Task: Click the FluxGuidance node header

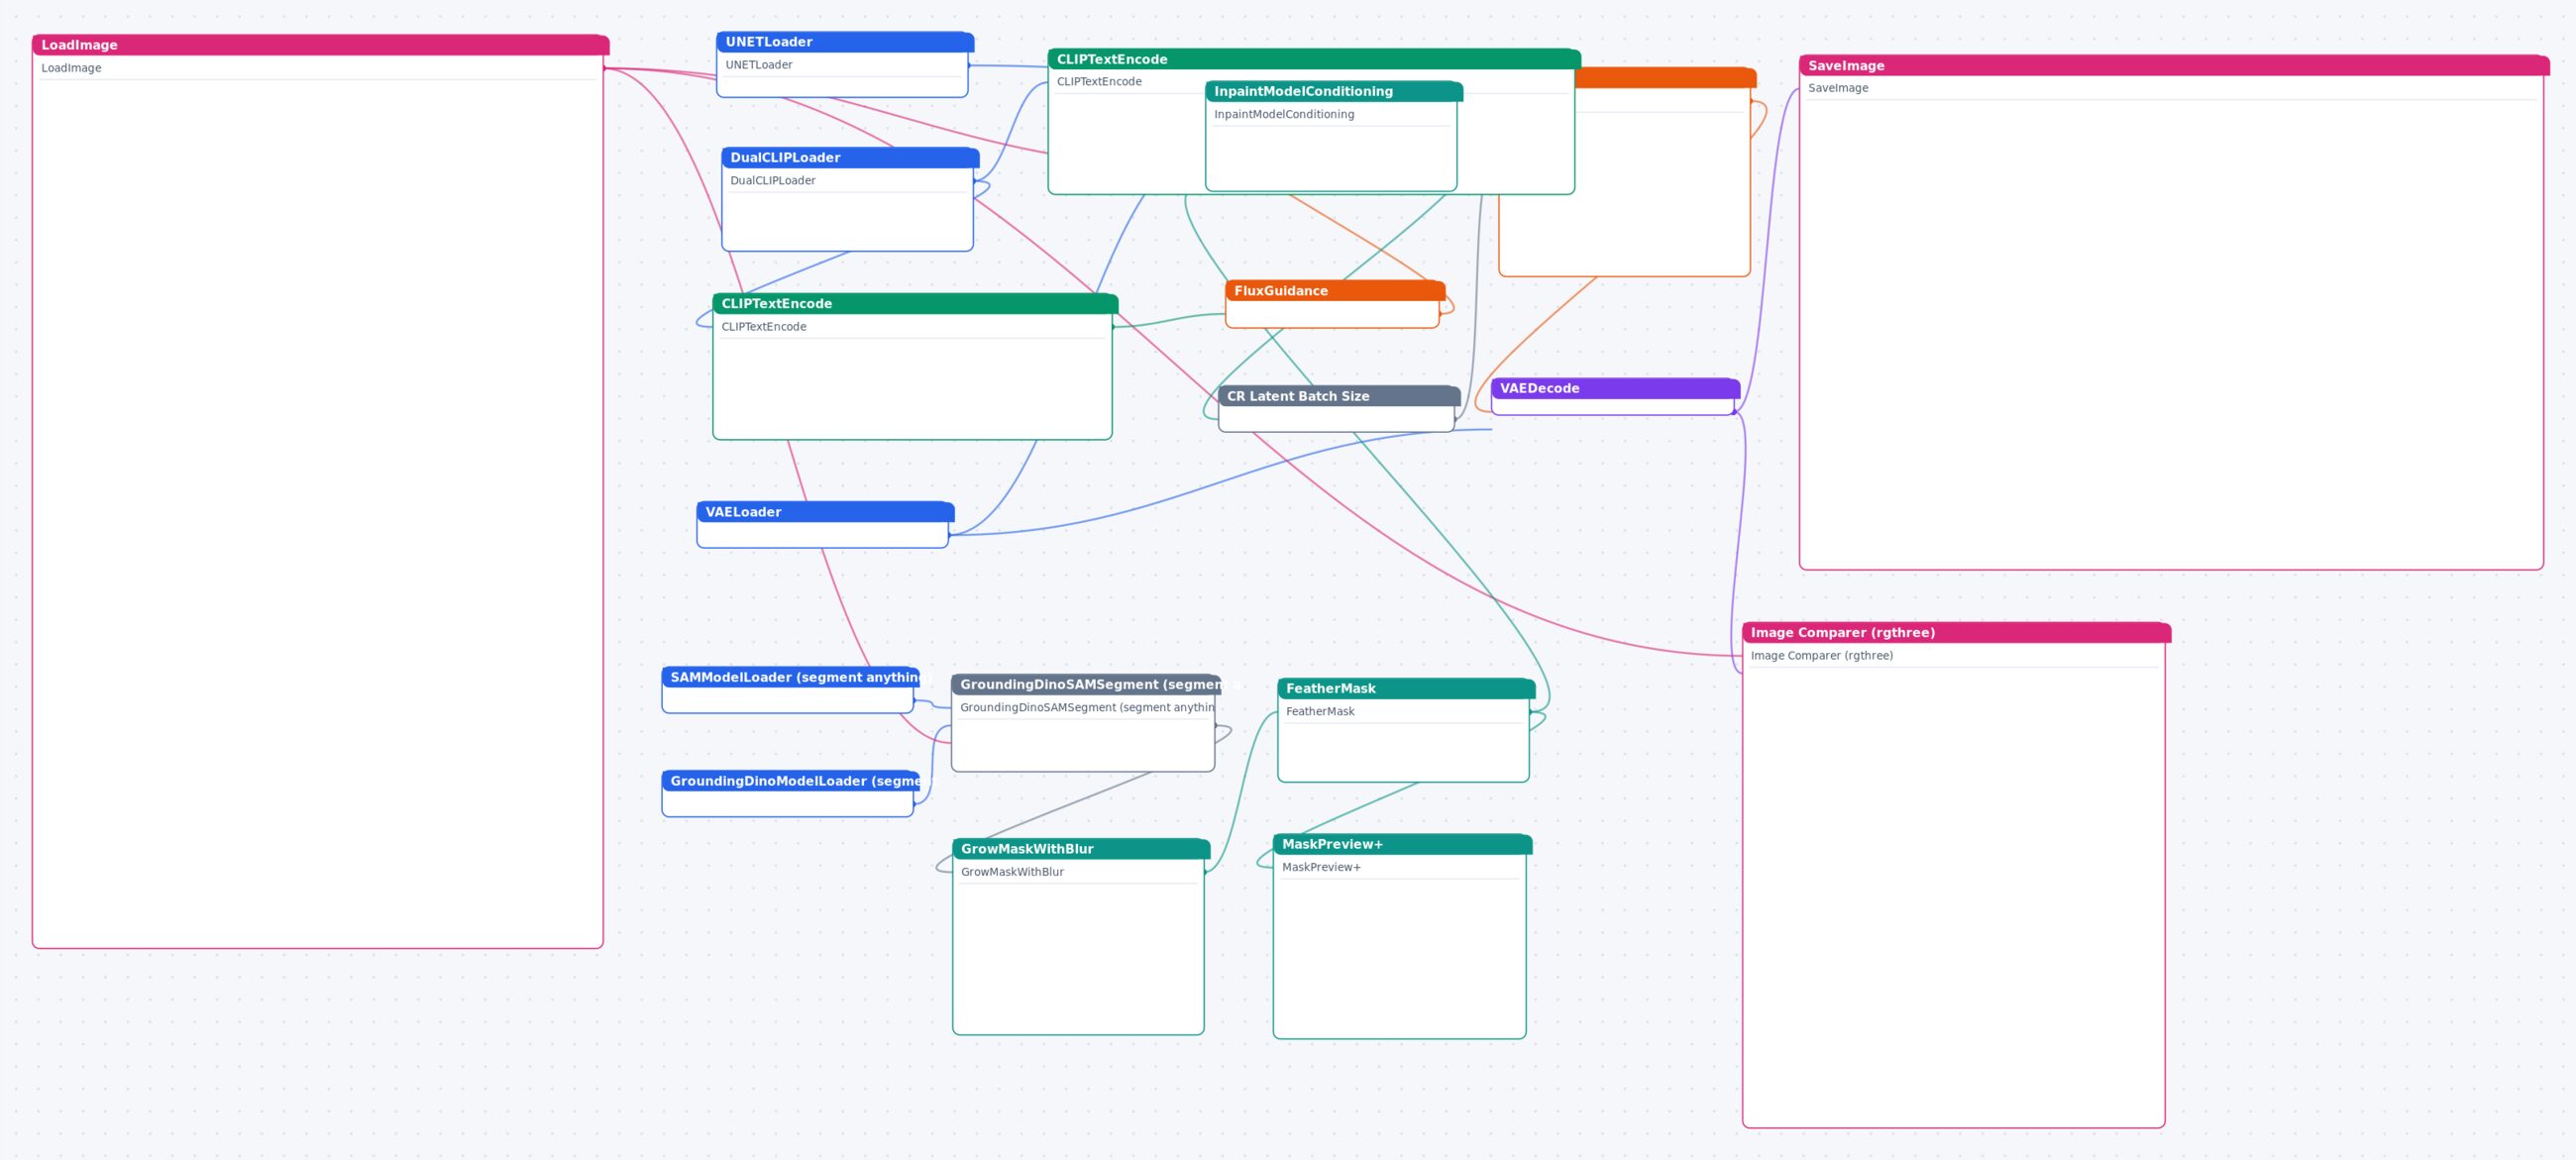Action: (1335, 291)
